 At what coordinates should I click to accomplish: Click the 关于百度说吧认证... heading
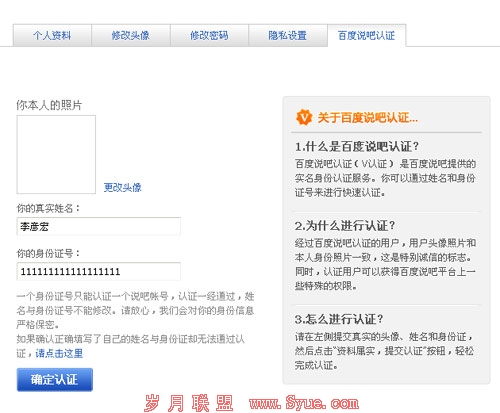(x=367, y=118)
